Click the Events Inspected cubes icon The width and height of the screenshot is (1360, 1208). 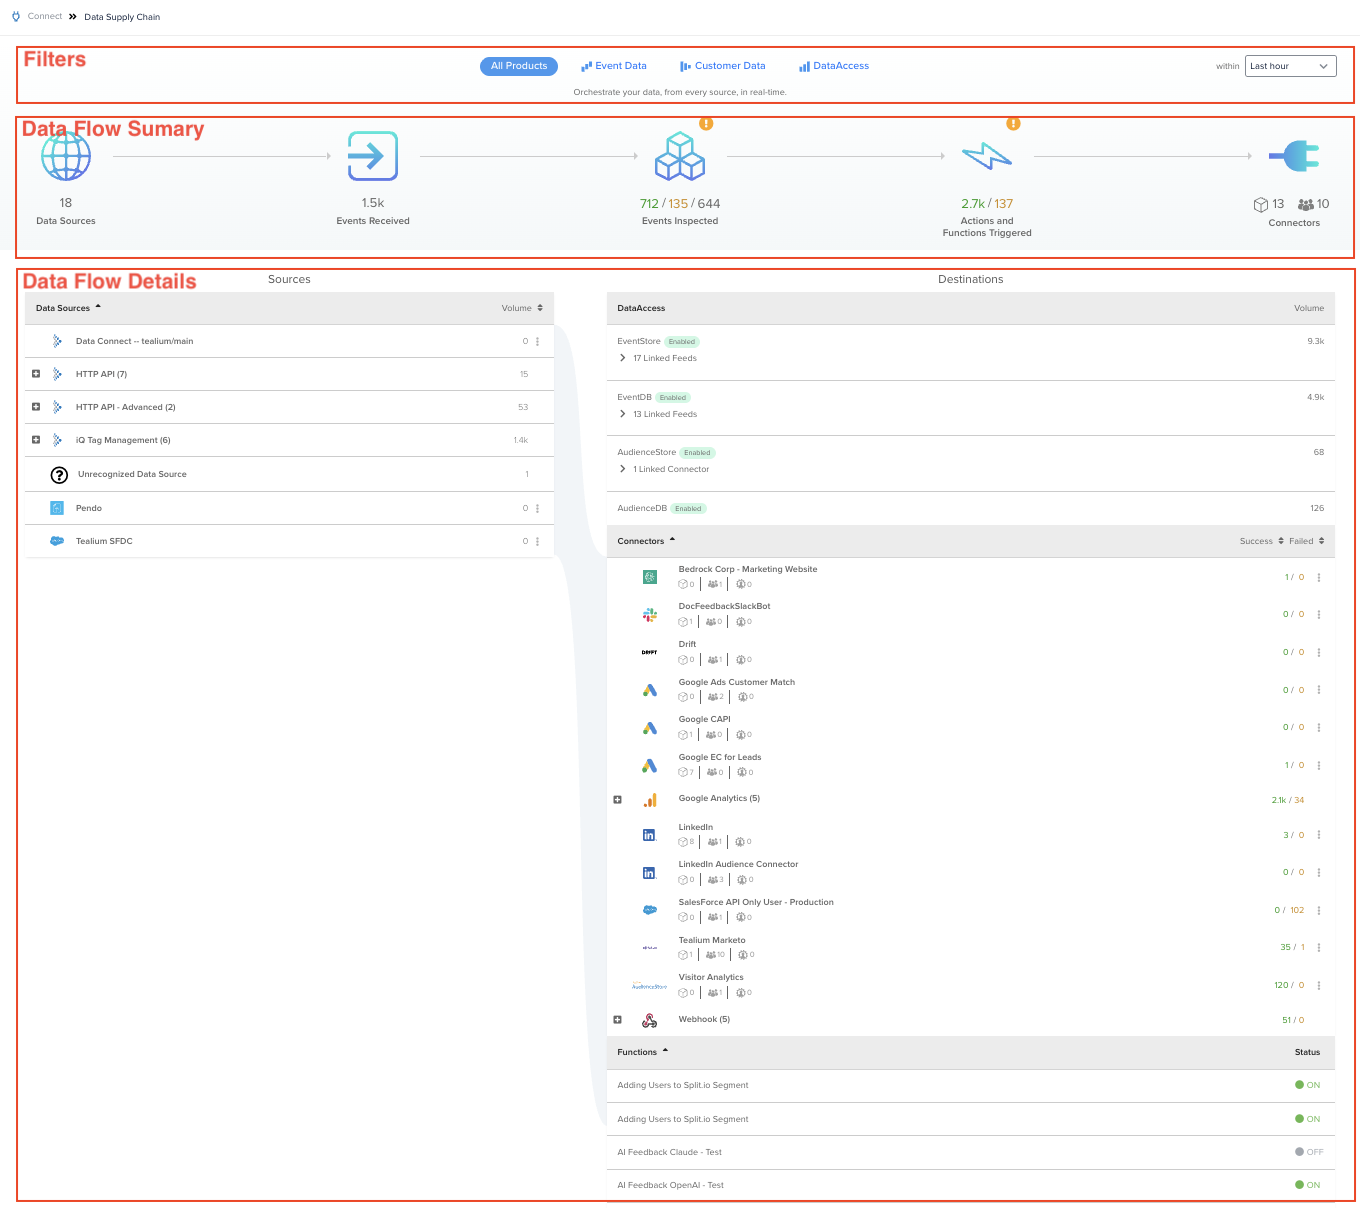coord(680,156)
